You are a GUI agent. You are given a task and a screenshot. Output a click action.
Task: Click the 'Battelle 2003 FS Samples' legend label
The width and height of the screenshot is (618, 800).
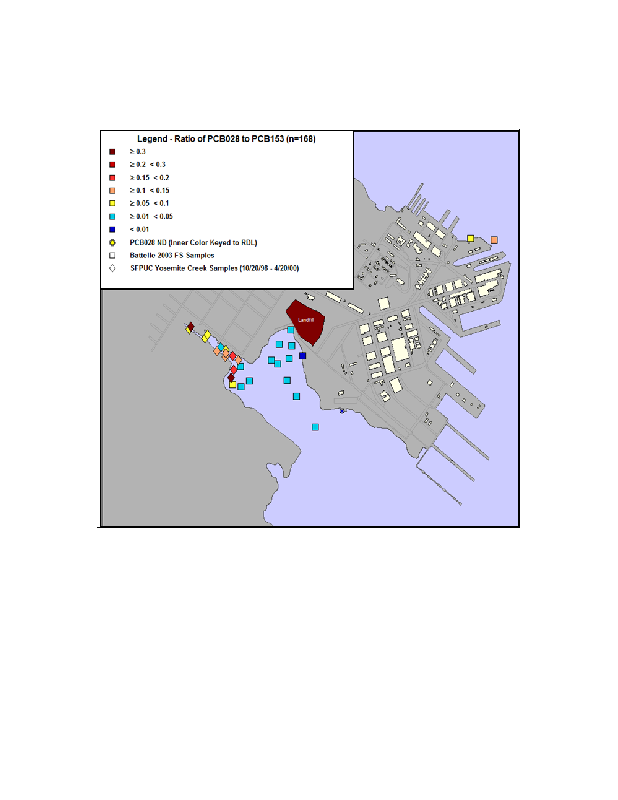172,255
